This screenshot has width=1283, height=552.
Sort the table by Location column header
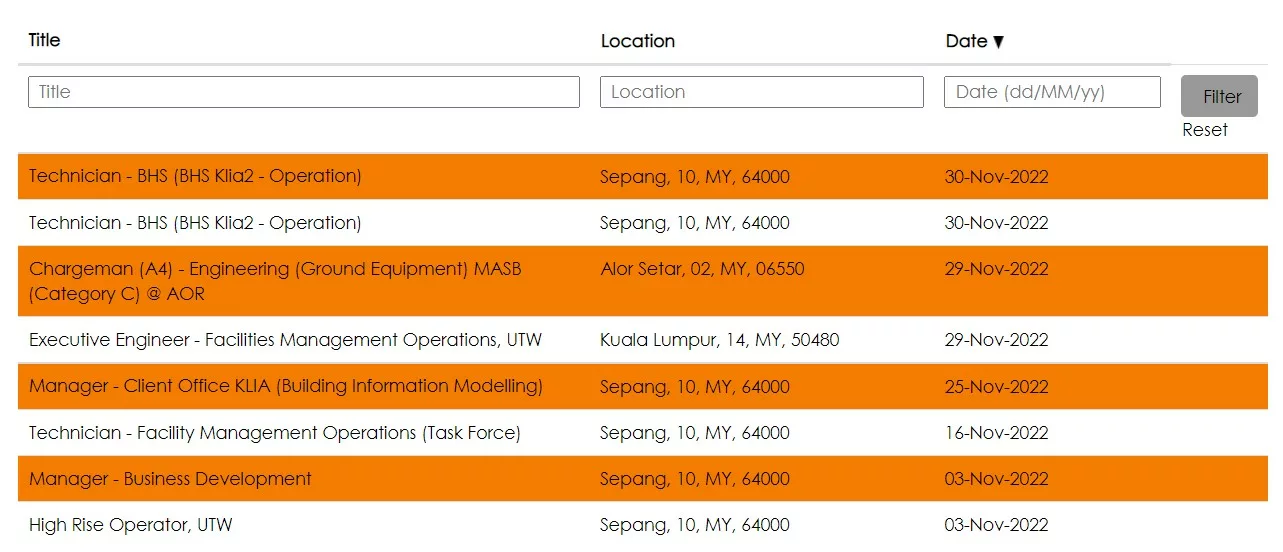pyautogui.click(x=637, y=41)
